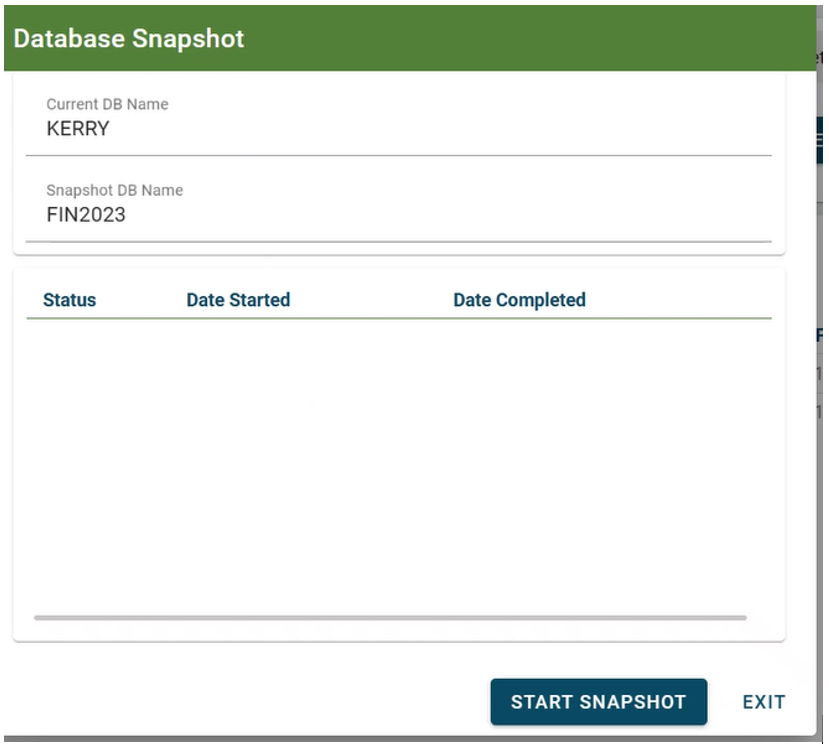Click the FIN2023 snapshot name text
This screenshot has width=829, height=751.
[86, 215]
